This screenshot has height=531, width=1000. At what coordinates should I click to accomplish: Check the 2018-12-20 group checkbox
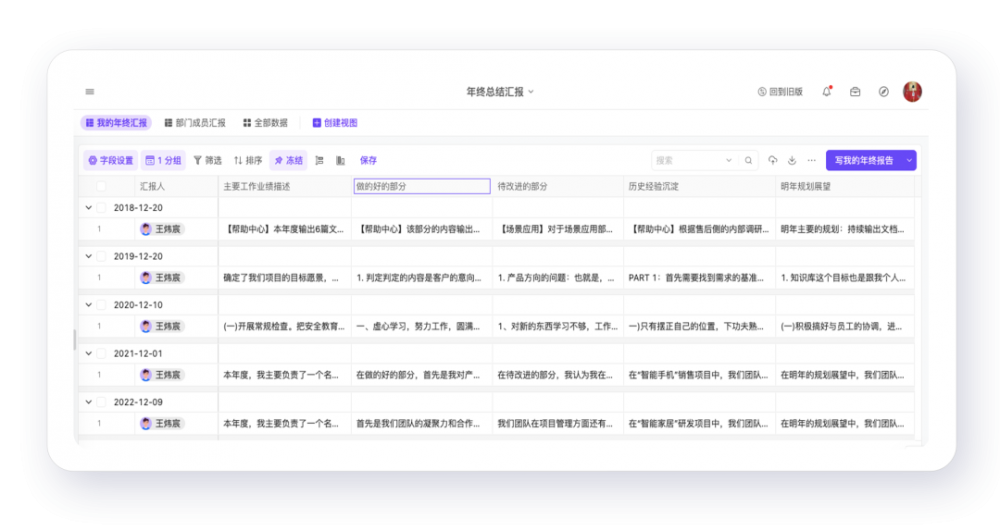[101, 207]
